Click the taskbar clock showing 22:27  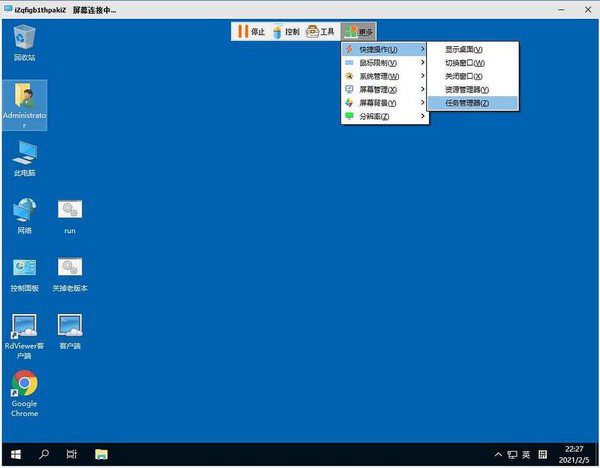pyautogui.click(x=574, y=454)
